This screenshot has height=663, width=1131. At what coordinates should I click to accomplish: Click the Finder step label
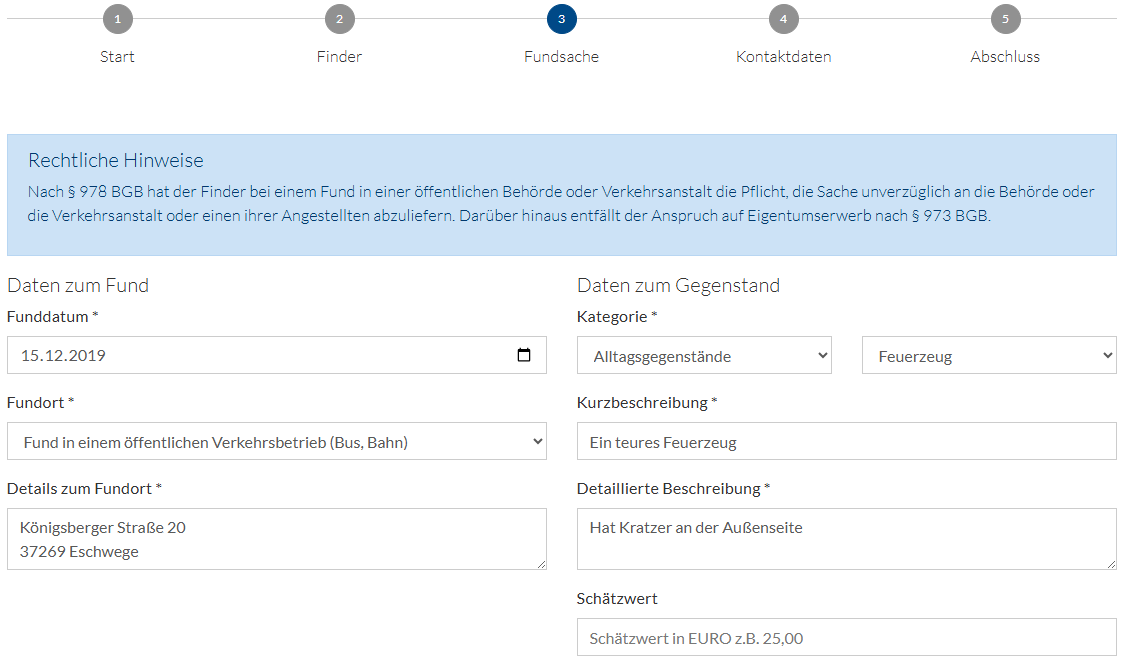(x=339, y=57)
